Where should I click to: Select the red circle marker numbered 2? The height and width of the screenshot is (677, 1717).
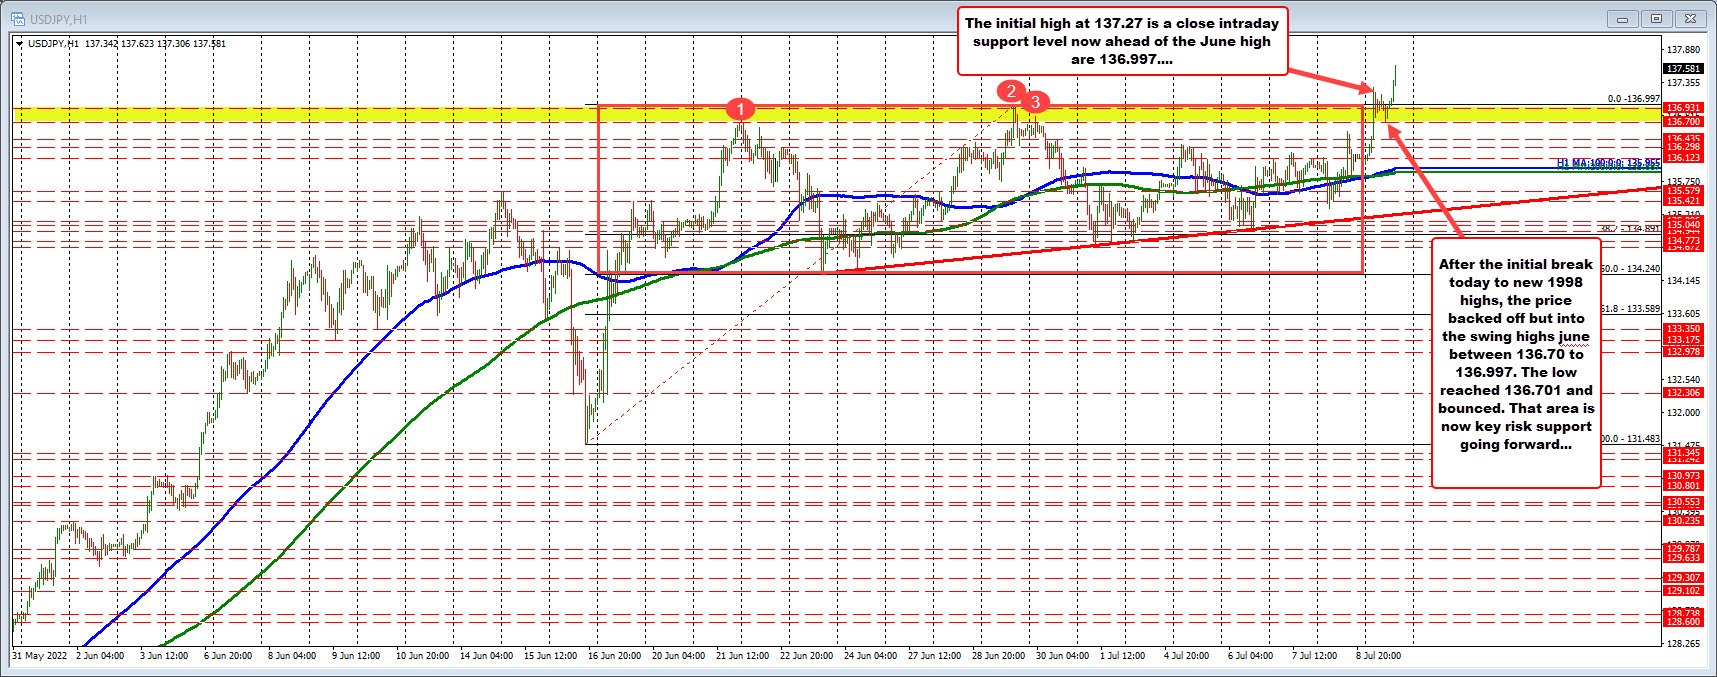point(1012,92)
